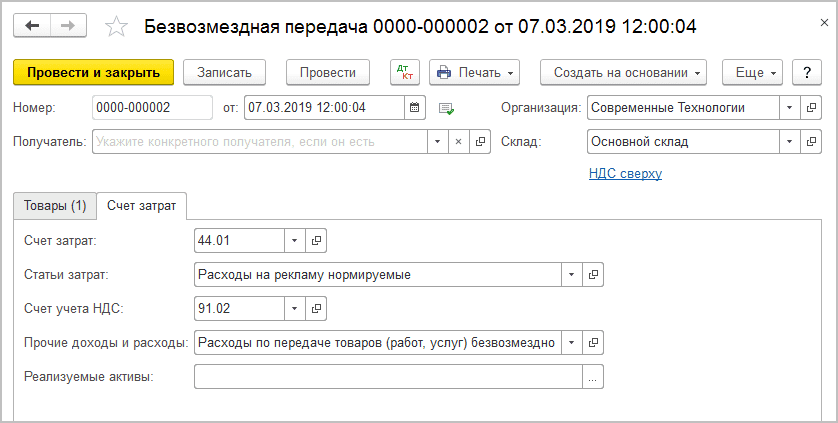
Task: Add document to favorites with star
Action: [116, 26]
